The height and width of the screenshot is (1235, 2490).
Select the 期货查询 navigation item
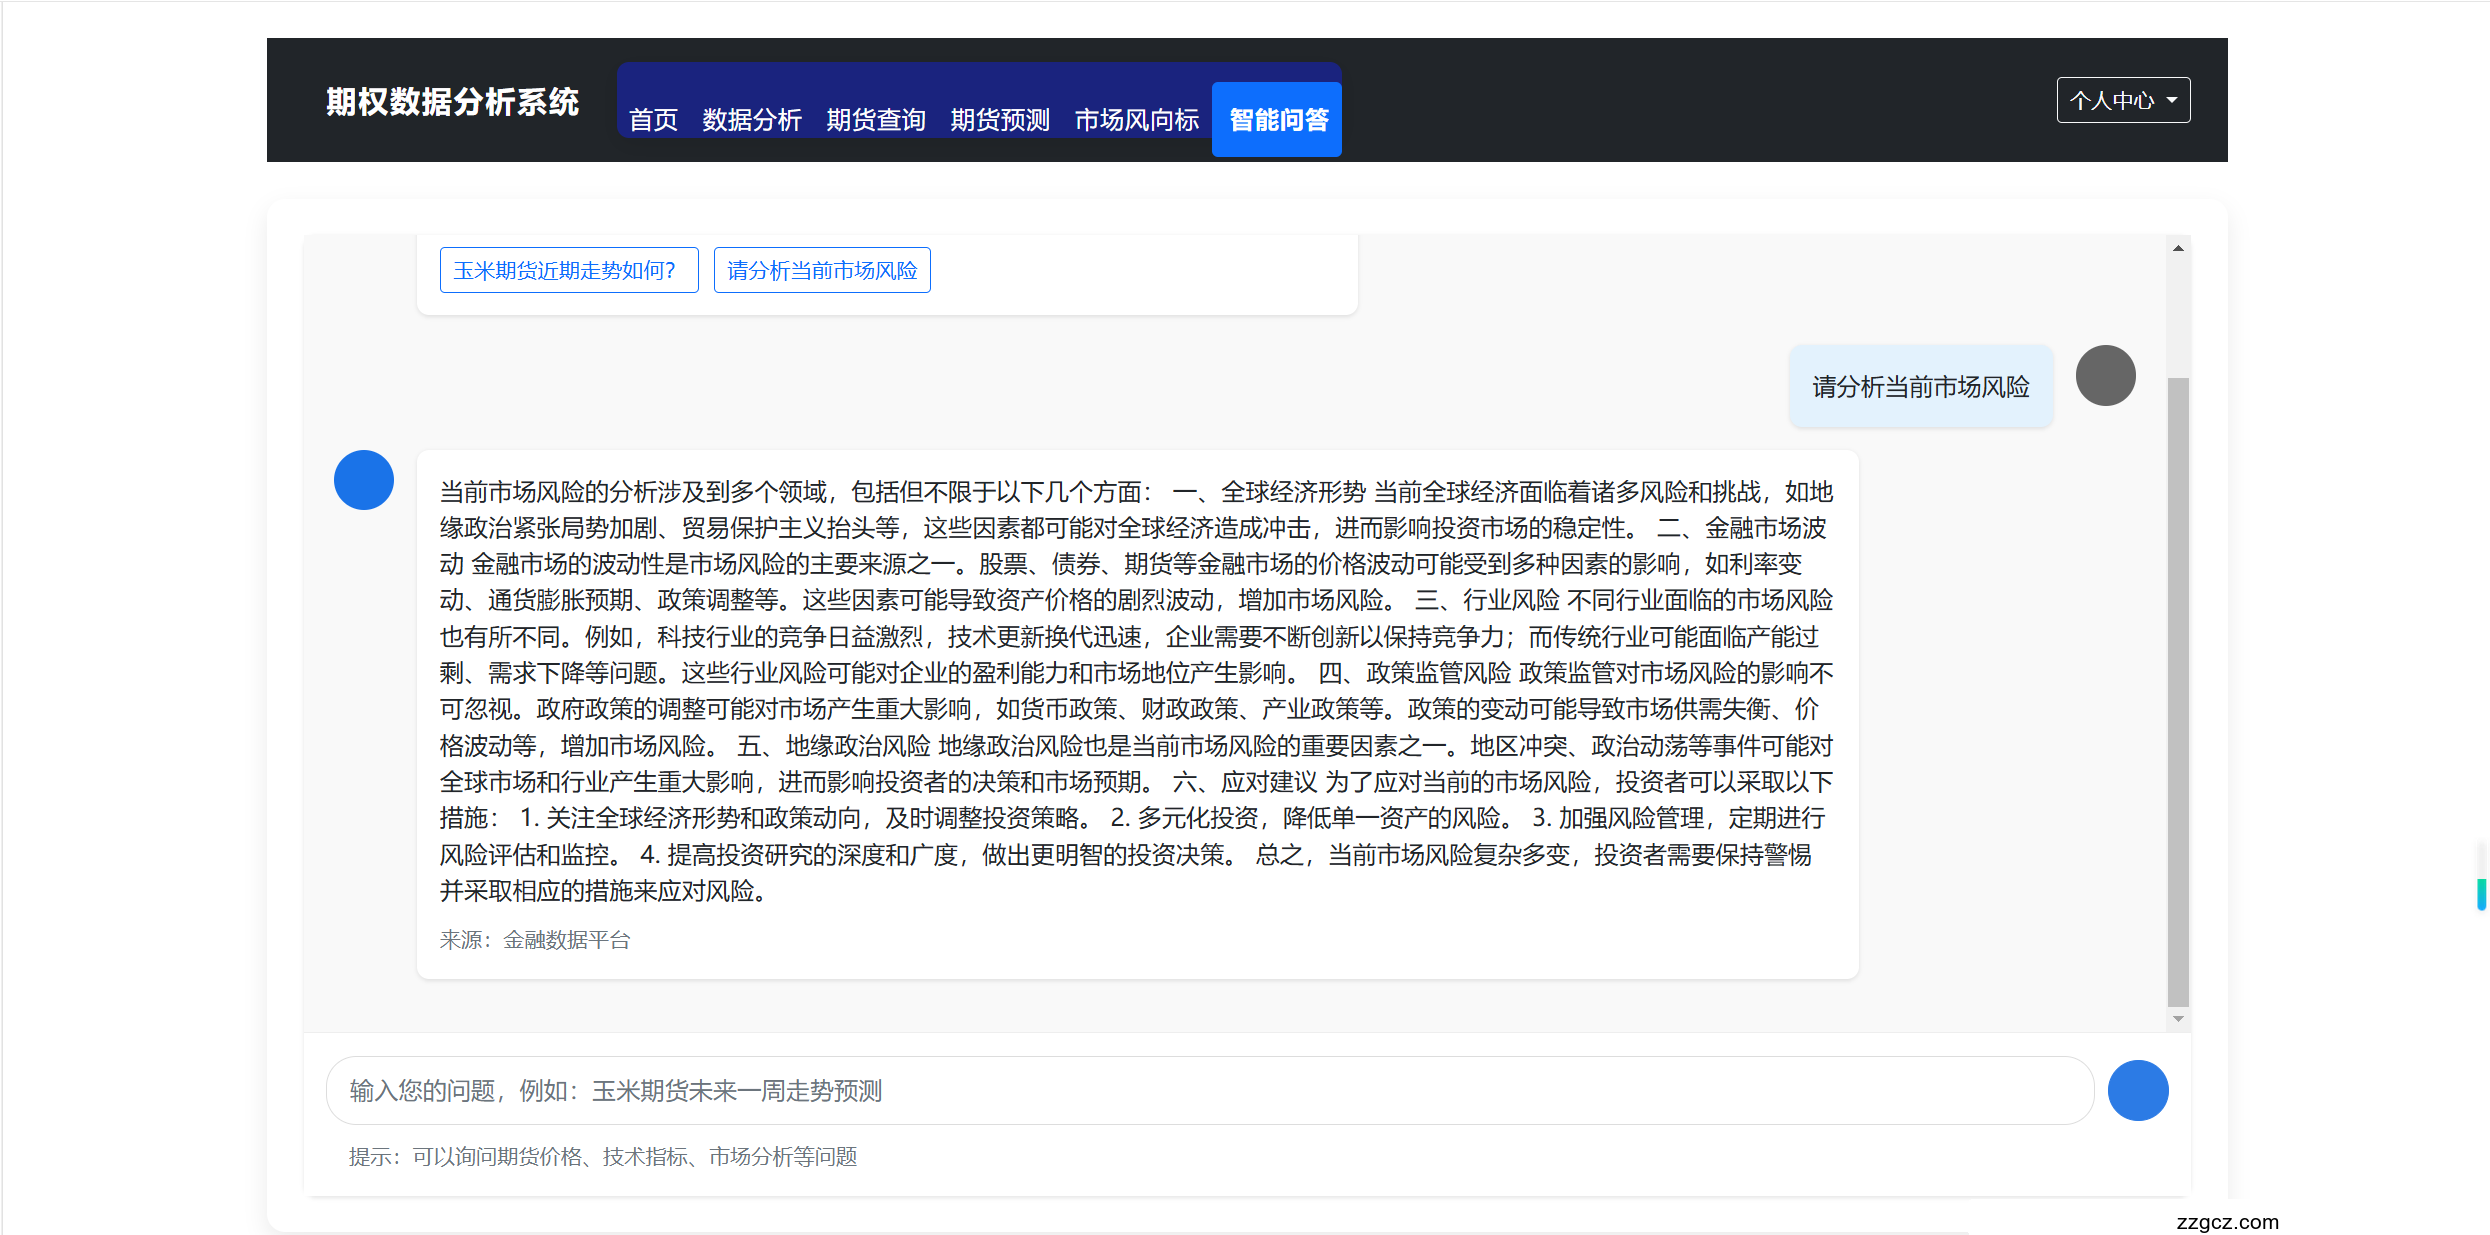[875, 119]
